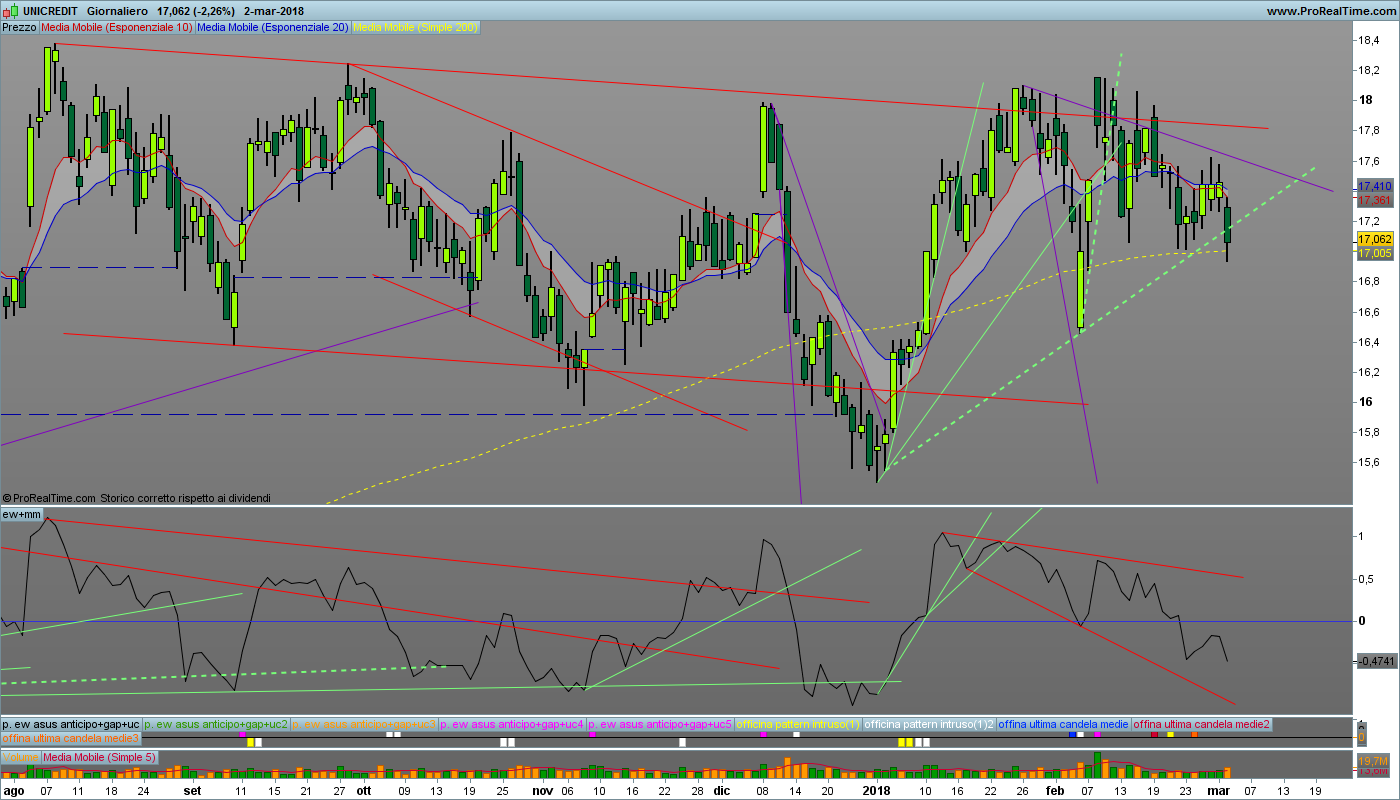Click the ott month marker on time axis
The image size is (1400, 800).
pos(364,790)
